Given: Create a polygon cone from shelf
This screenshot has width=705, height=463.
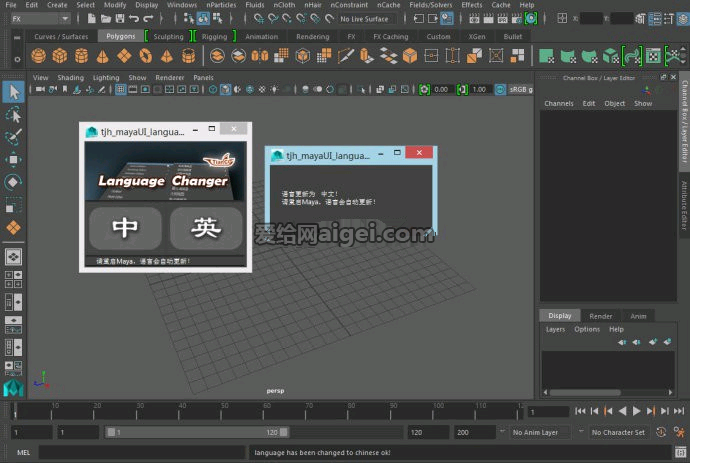Looking at the screenshot, I should [103, 56].
